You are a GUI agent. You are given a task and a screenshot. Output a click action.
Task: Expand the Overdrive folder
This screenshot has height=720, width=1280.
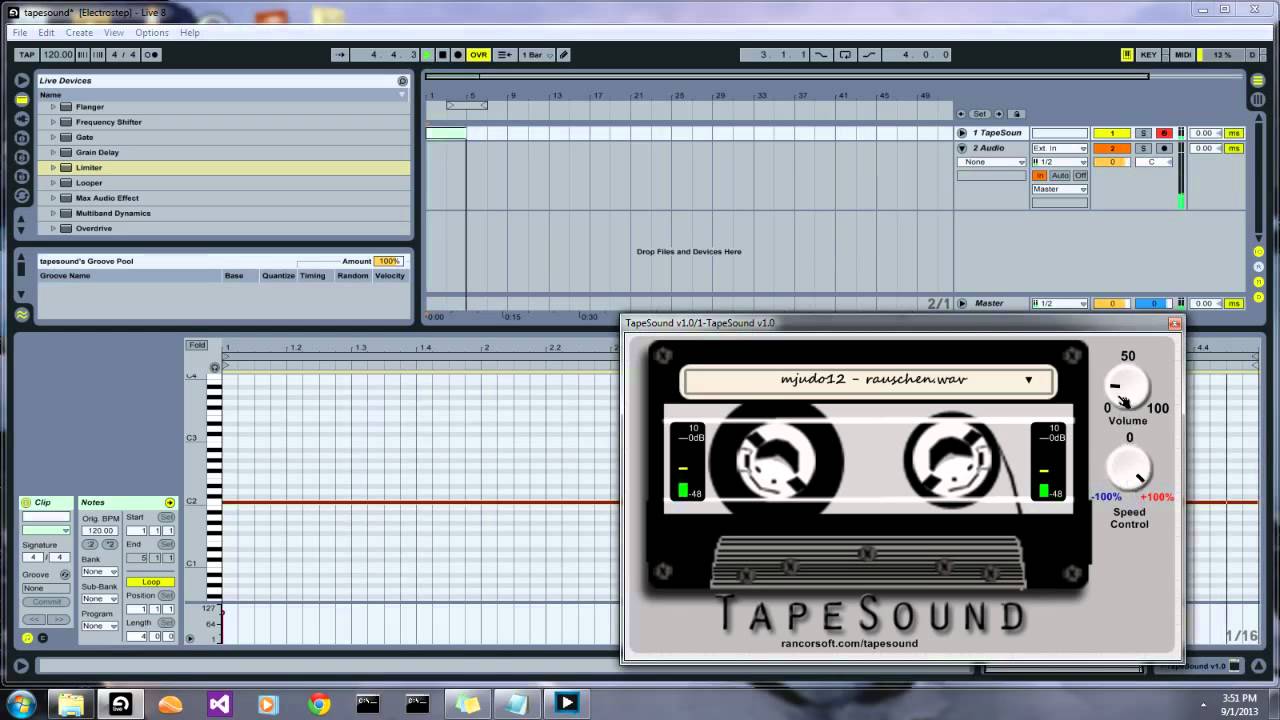point(53,228)
